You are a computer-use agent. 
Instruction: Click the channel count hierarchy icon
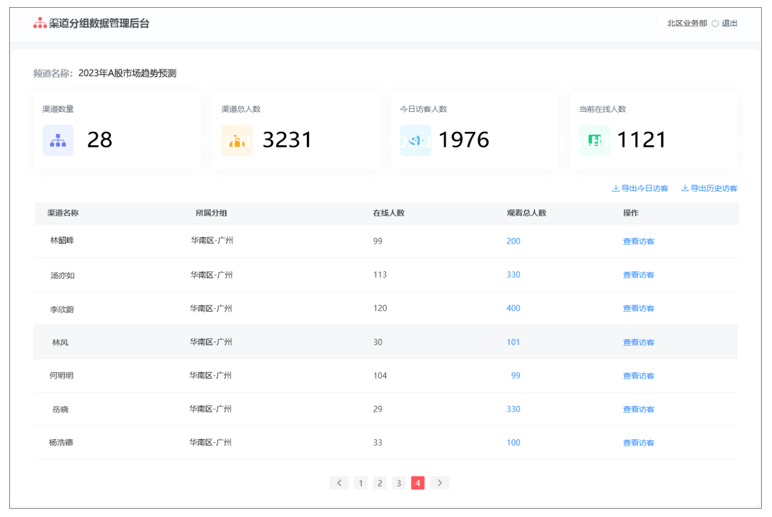tap(58, 140)
